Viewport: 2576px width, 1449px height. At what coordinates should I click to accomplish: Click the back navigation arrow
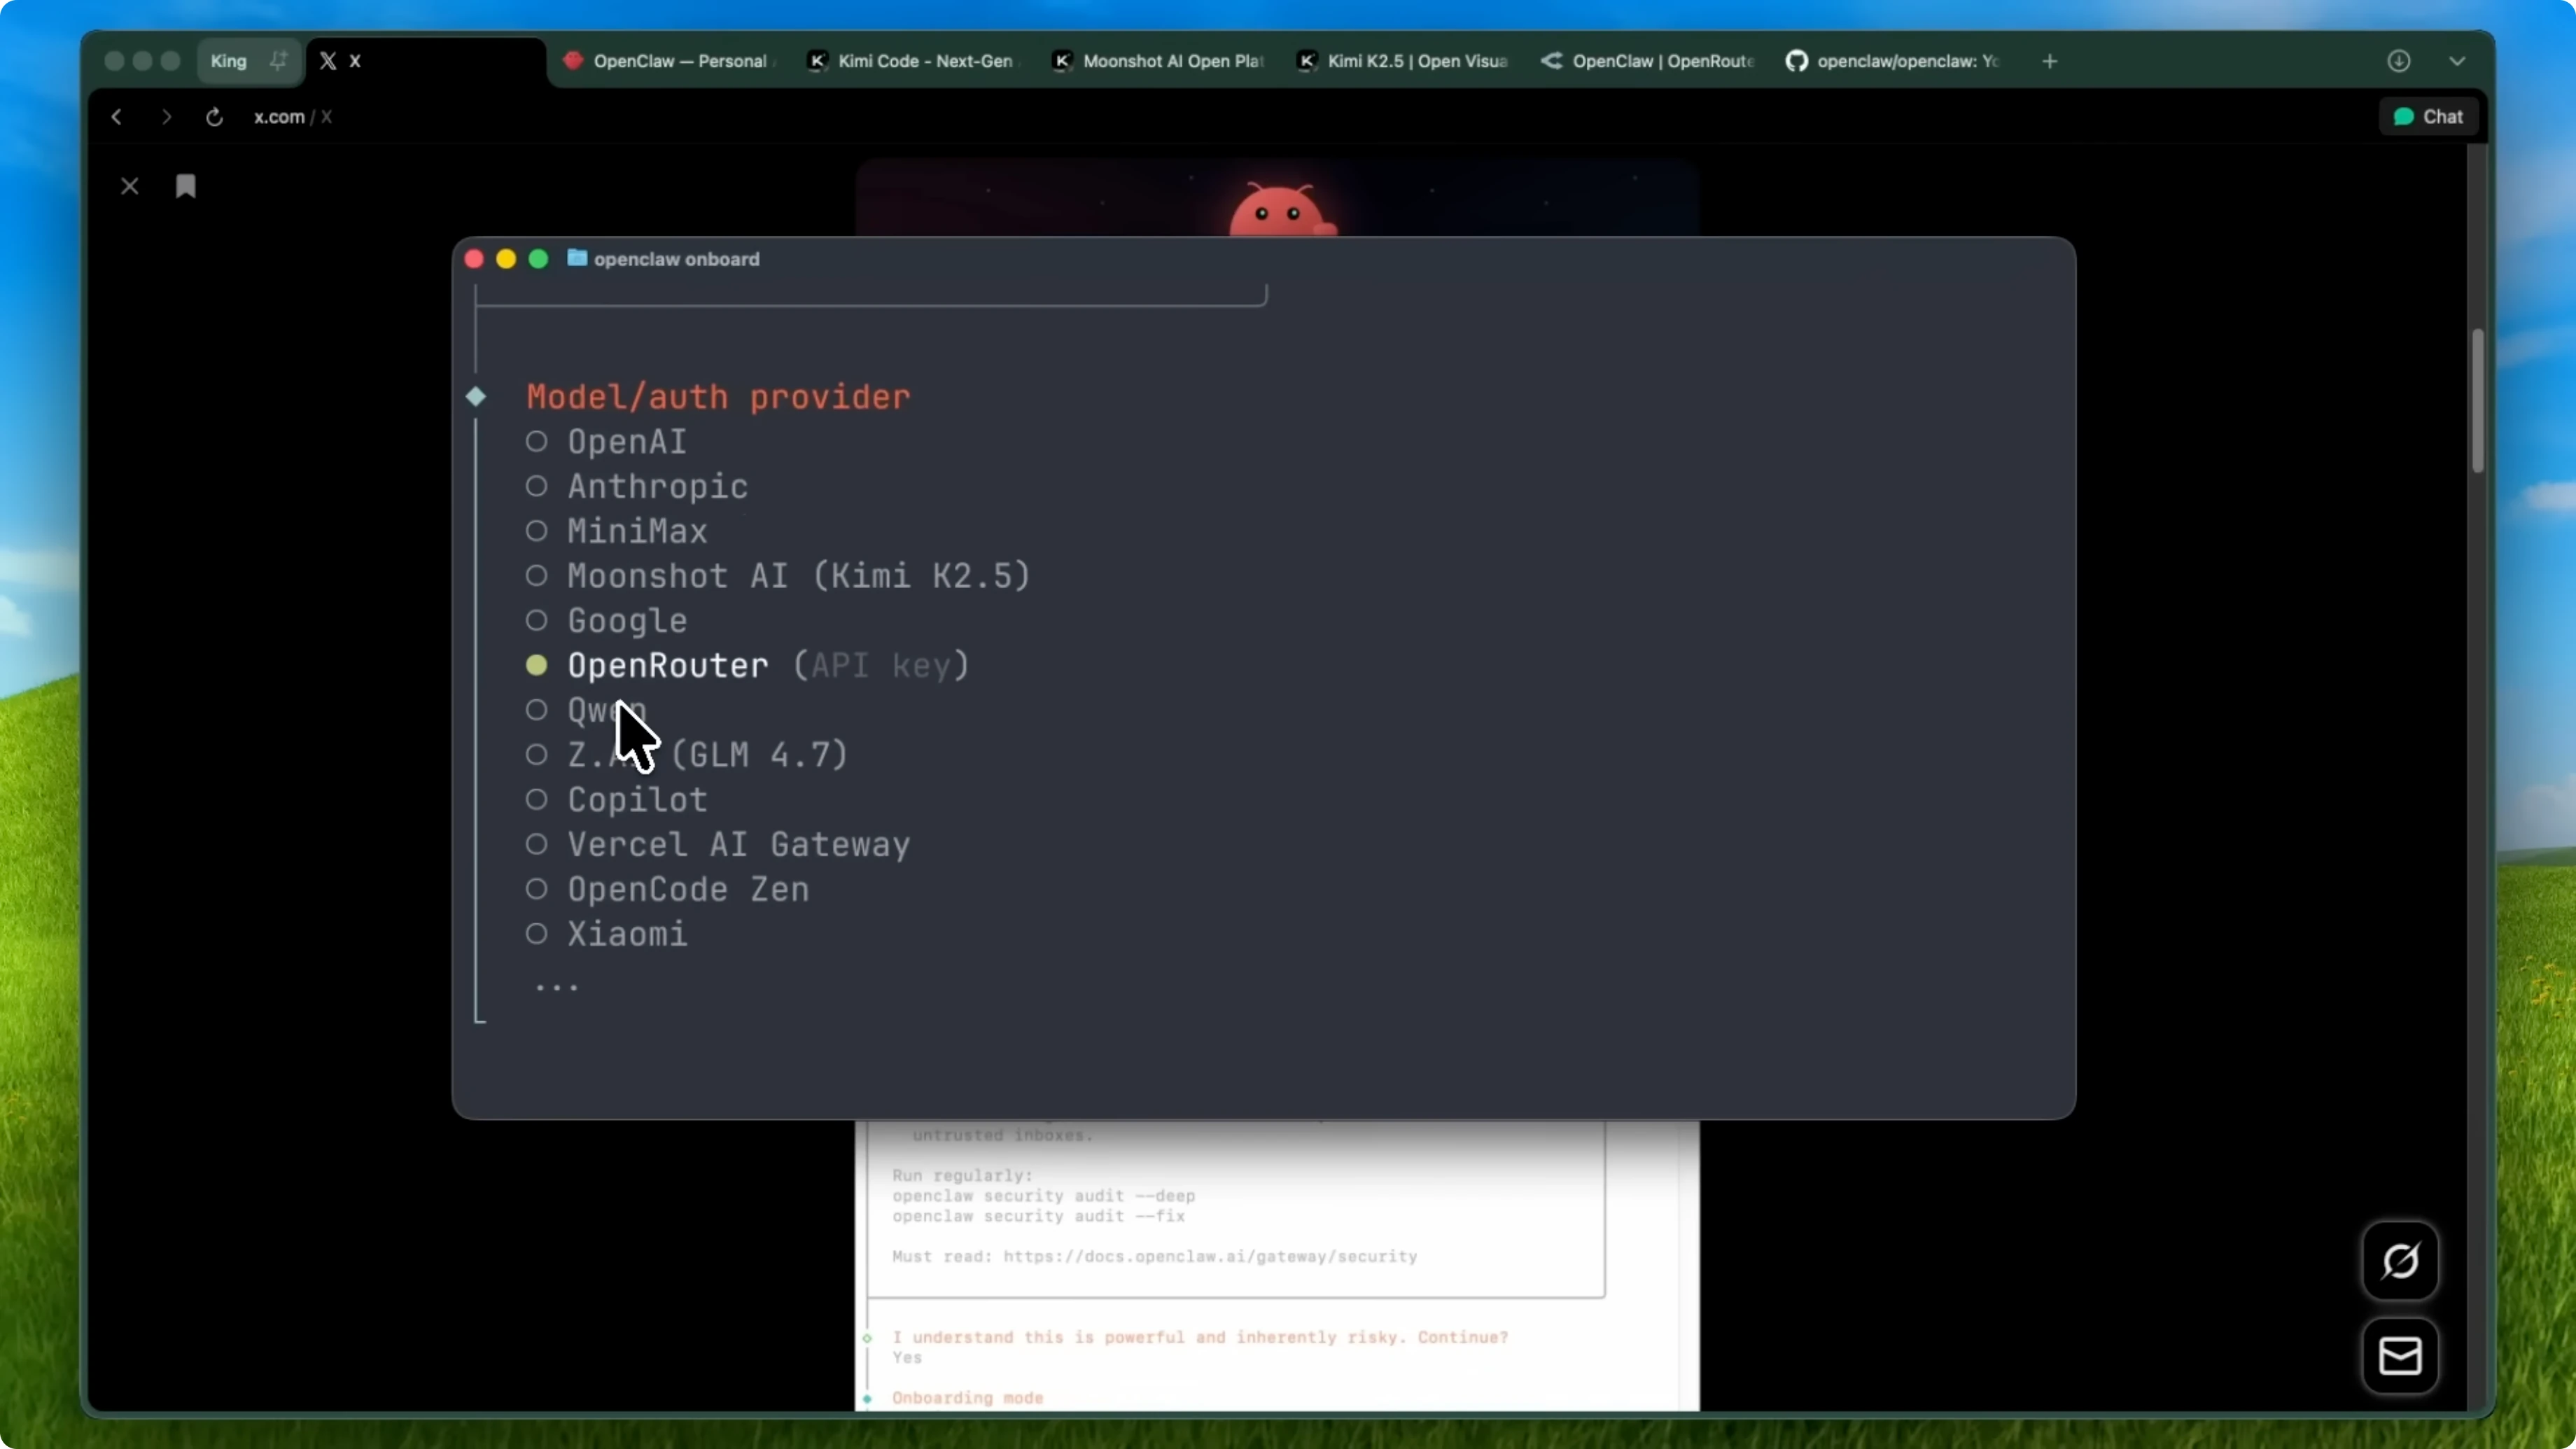(x=117, y=117)
